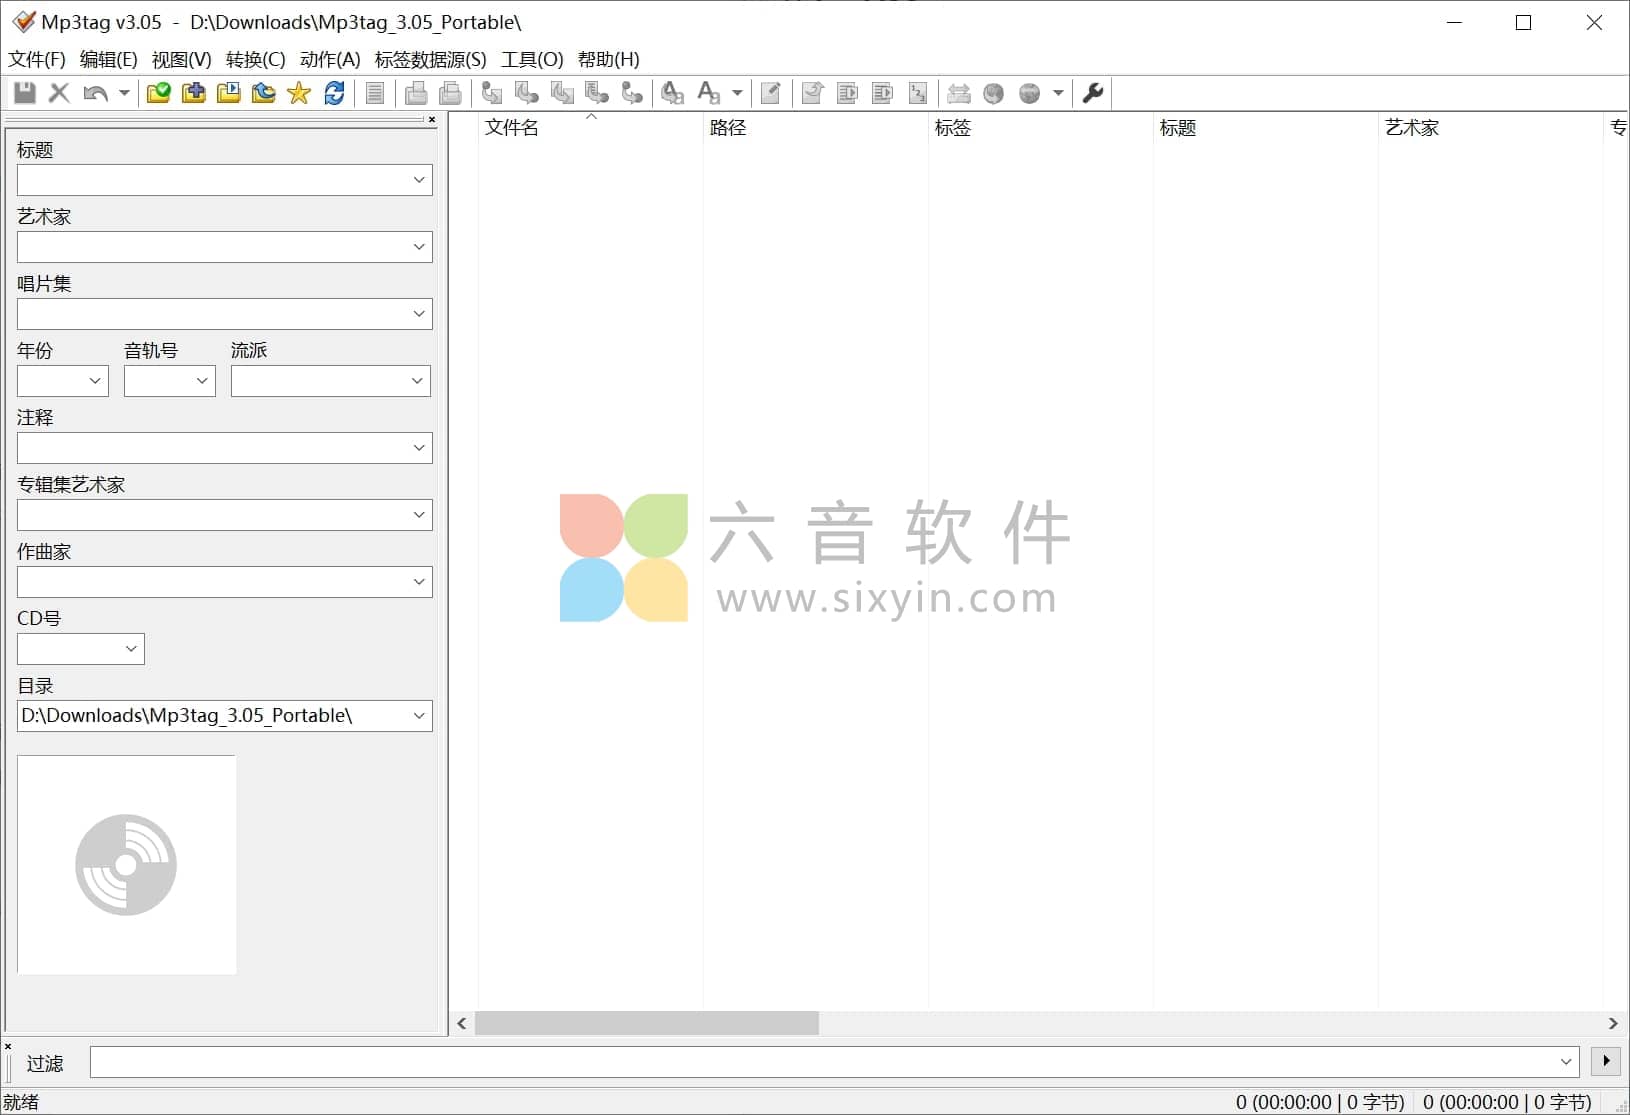Viewport: 1630px width, 1115px height.
Task: Open Options with the wrench icon
Action: pyautogui.click(x=1092, y=93)
